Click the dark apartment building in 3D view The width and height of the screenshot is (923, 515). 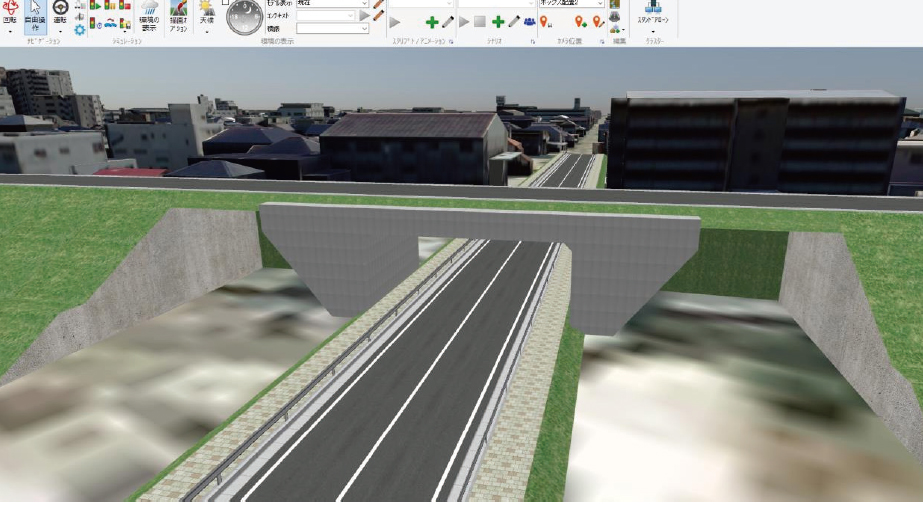756,141
